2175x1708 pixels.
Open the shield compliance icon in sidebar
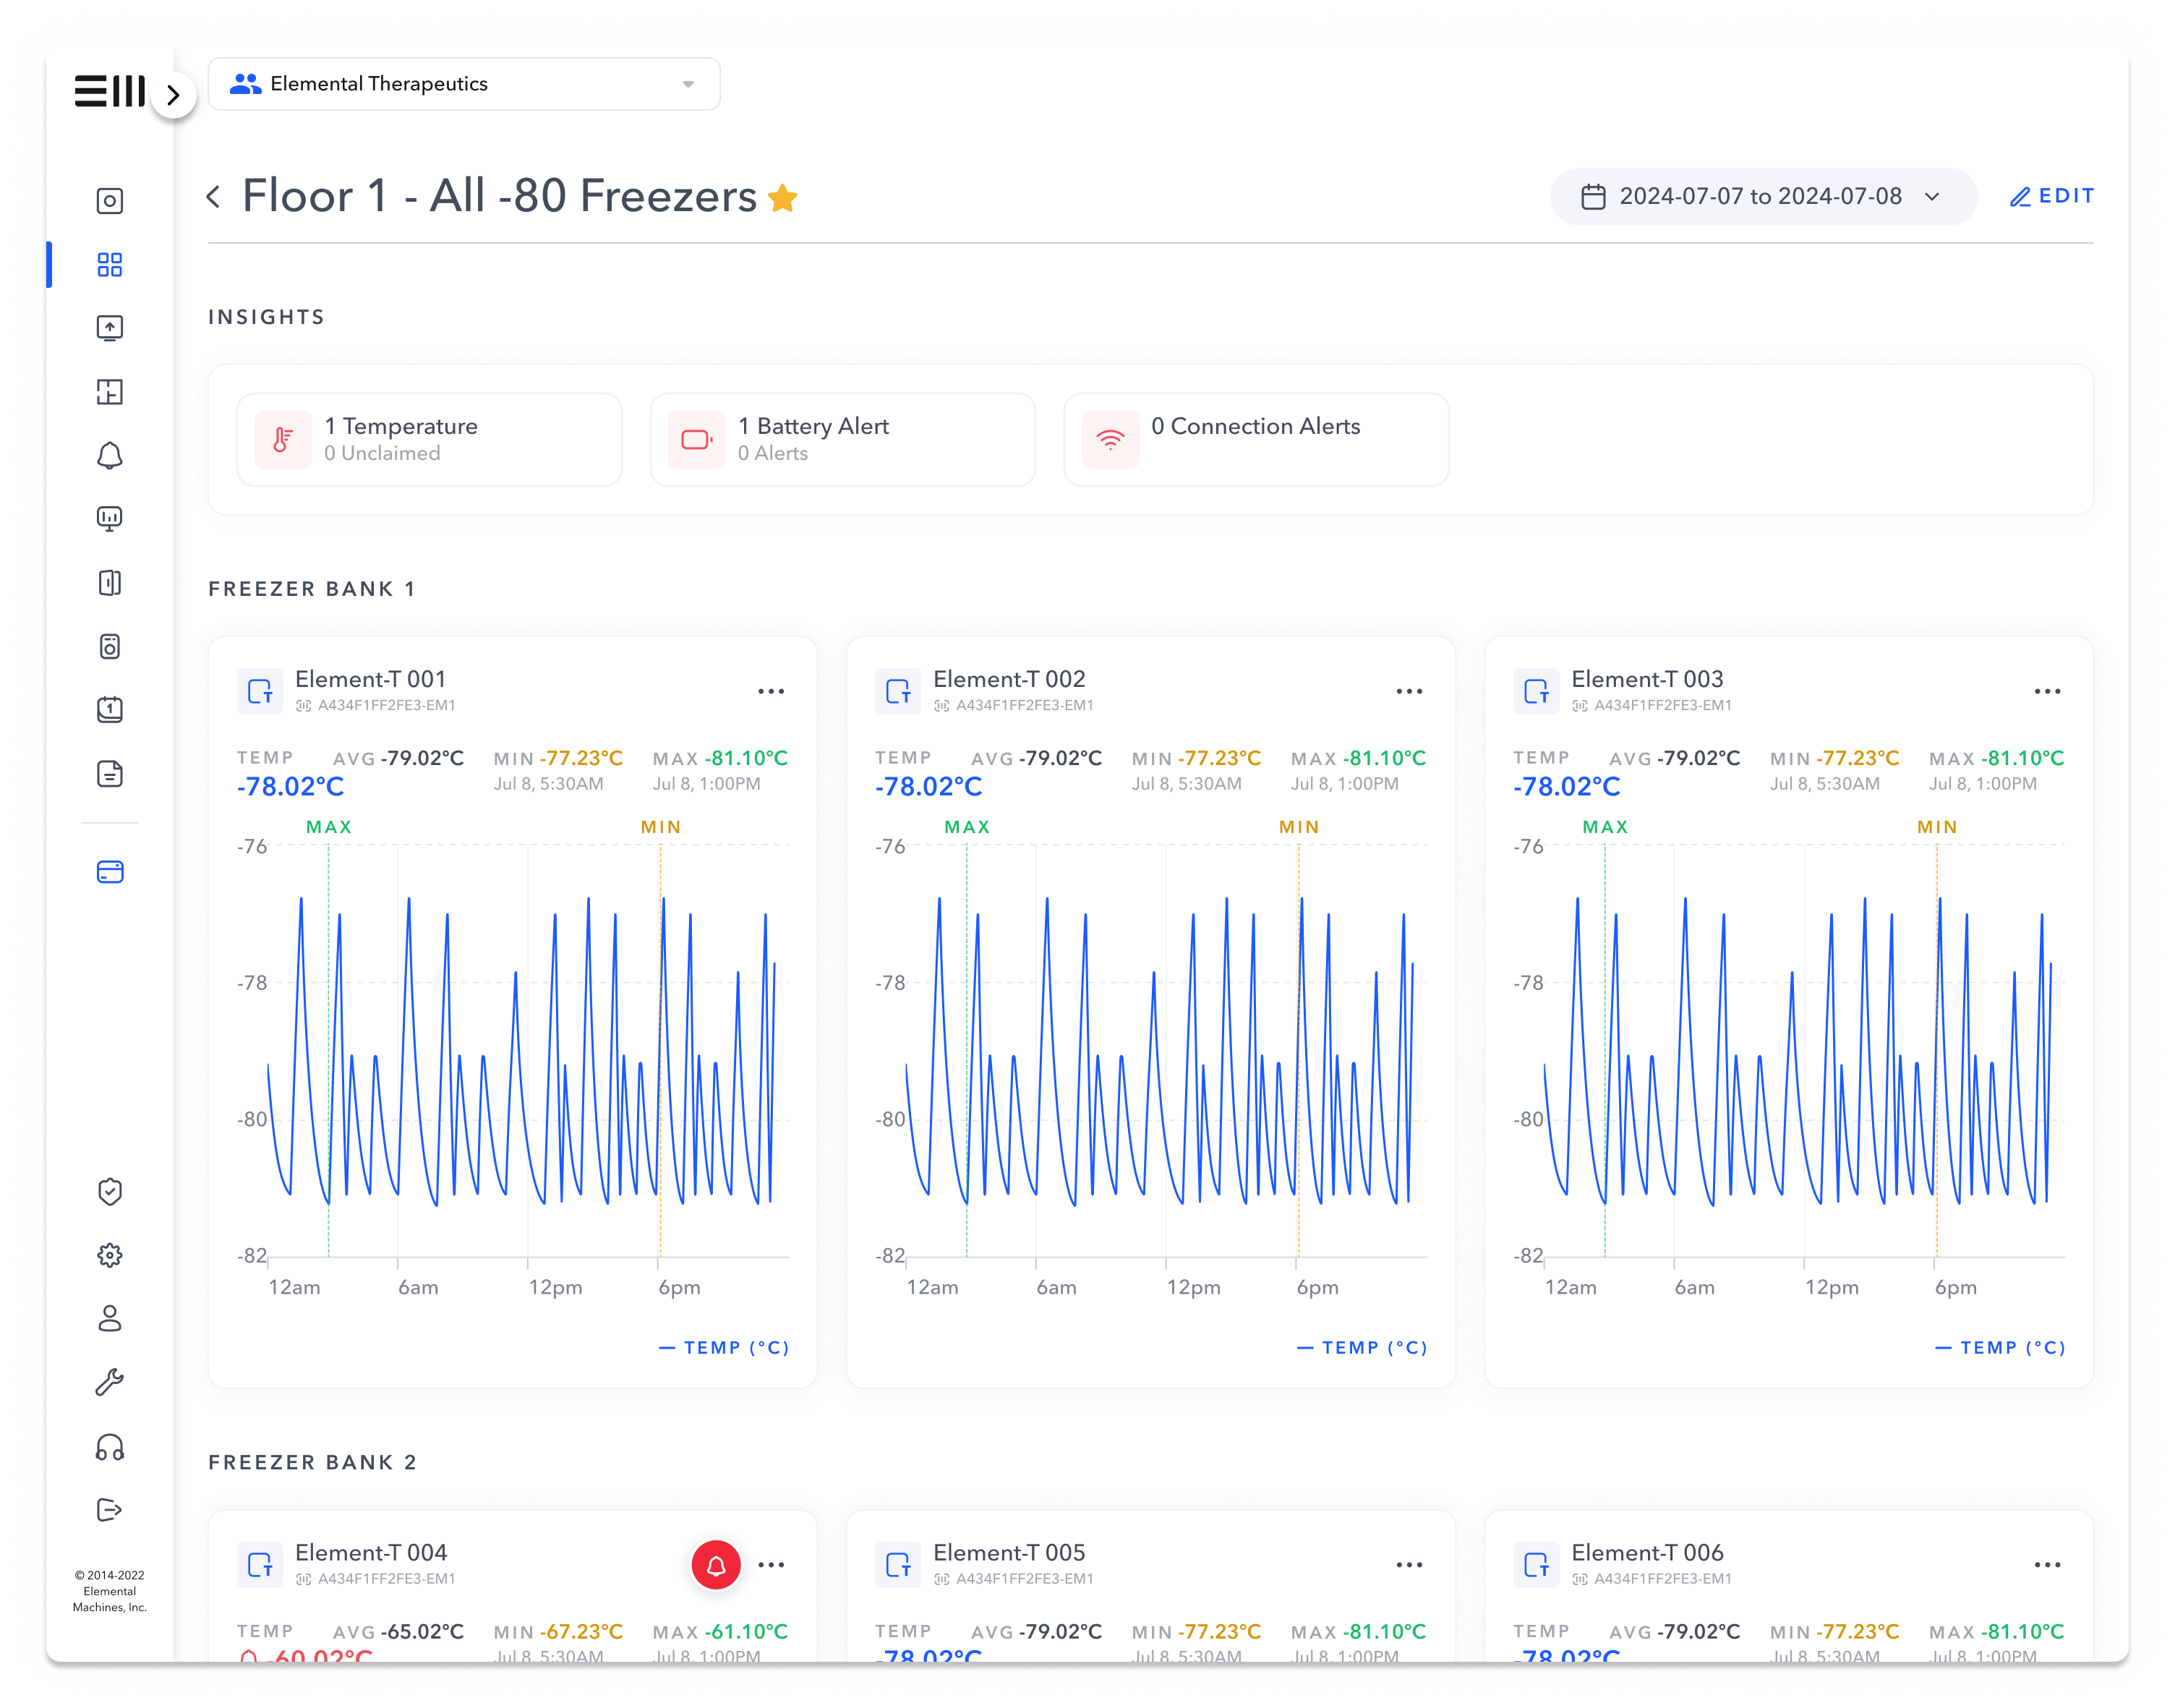click(110, 1191)
